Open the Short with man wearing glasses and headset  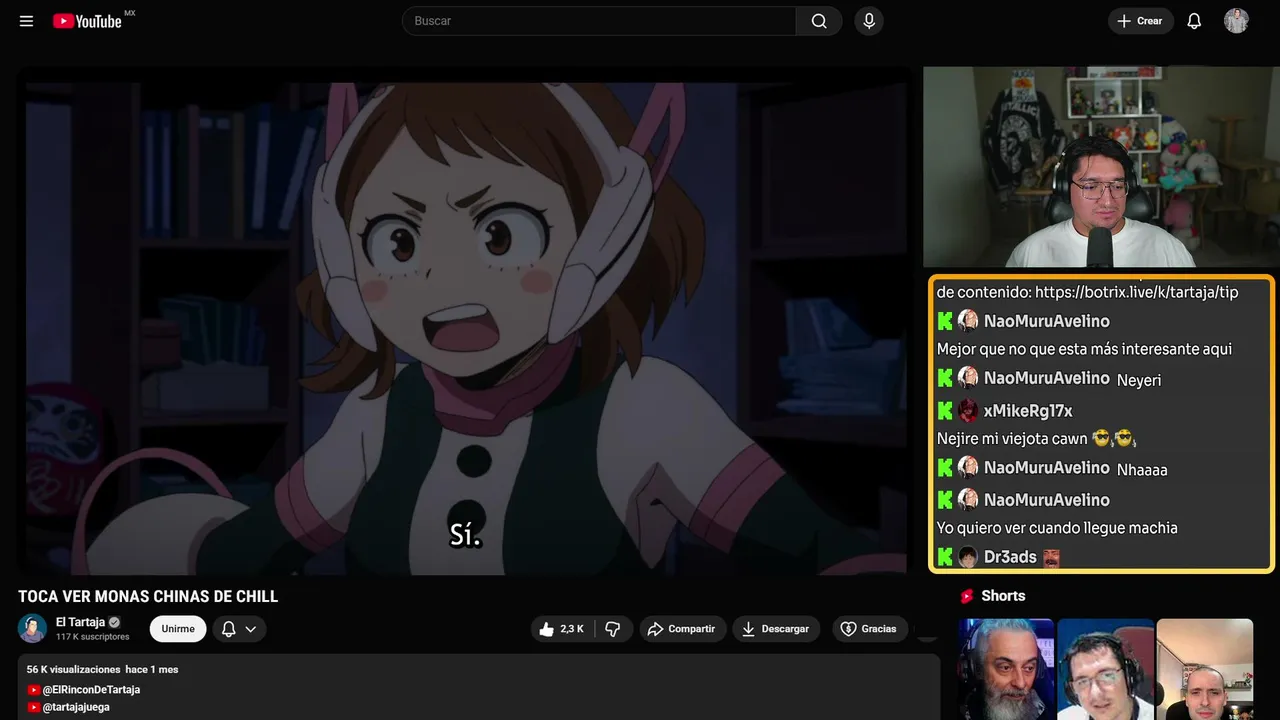[1105, 669]
